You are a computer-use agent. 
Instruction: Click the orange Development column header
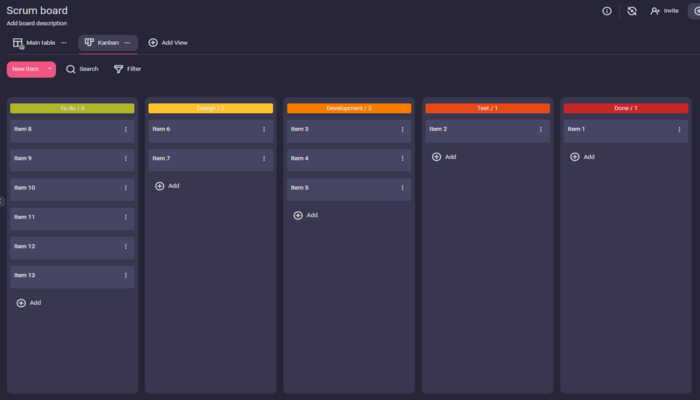coord(349,108)
